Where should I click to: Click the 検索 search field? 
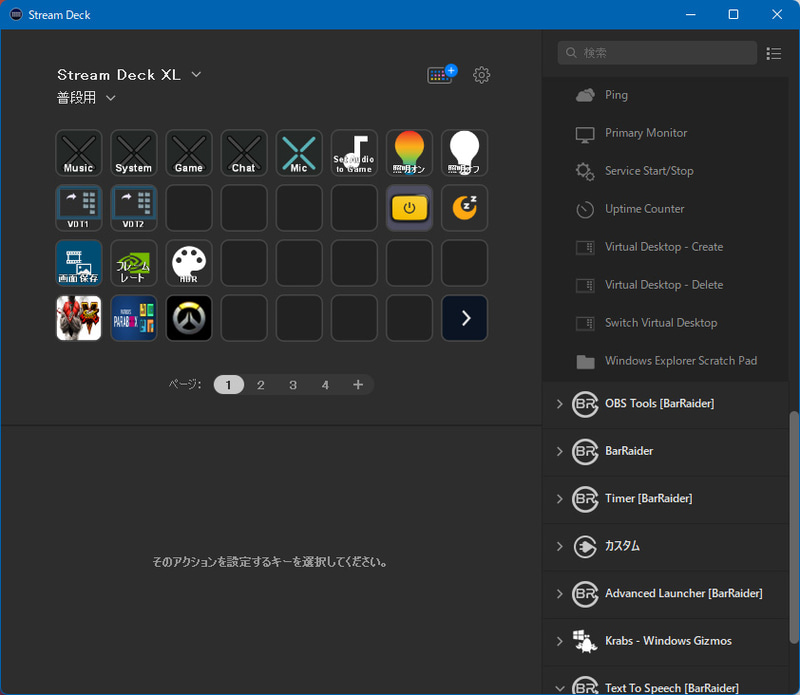pyautogui.click(x=657, y=53)
